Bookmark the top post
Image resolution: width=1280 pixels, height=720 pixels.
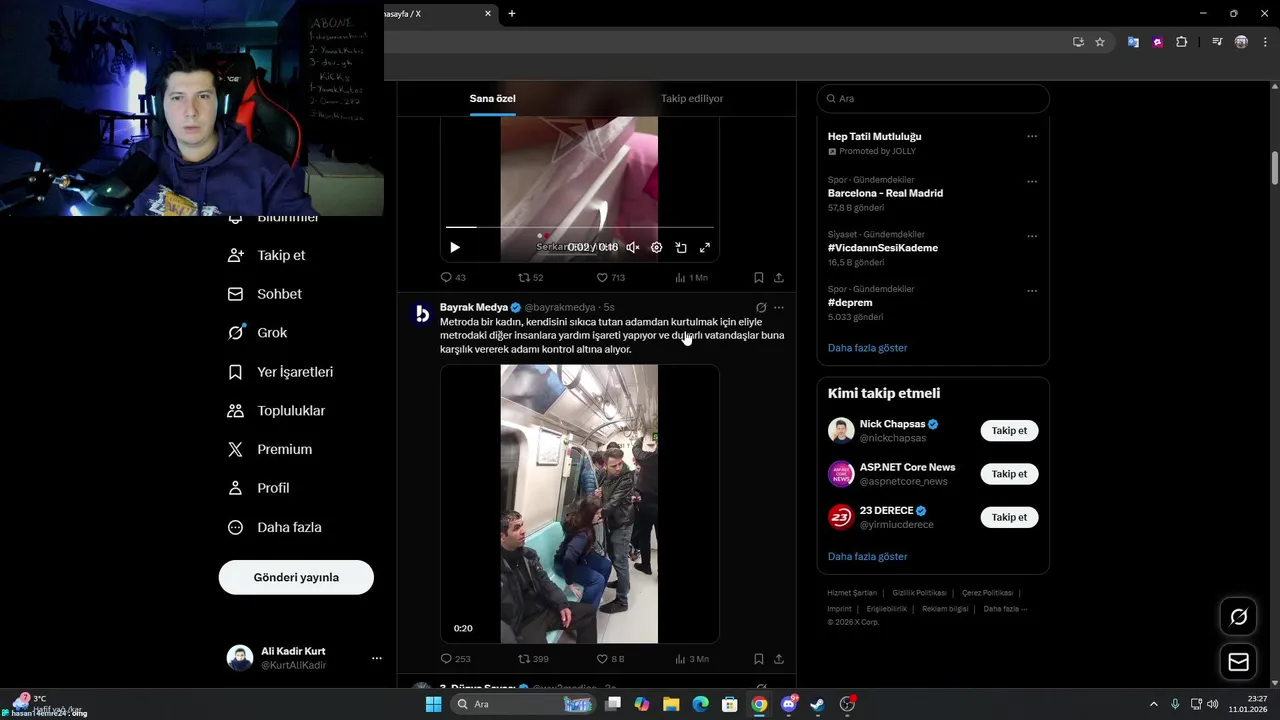tap(758, 277)
